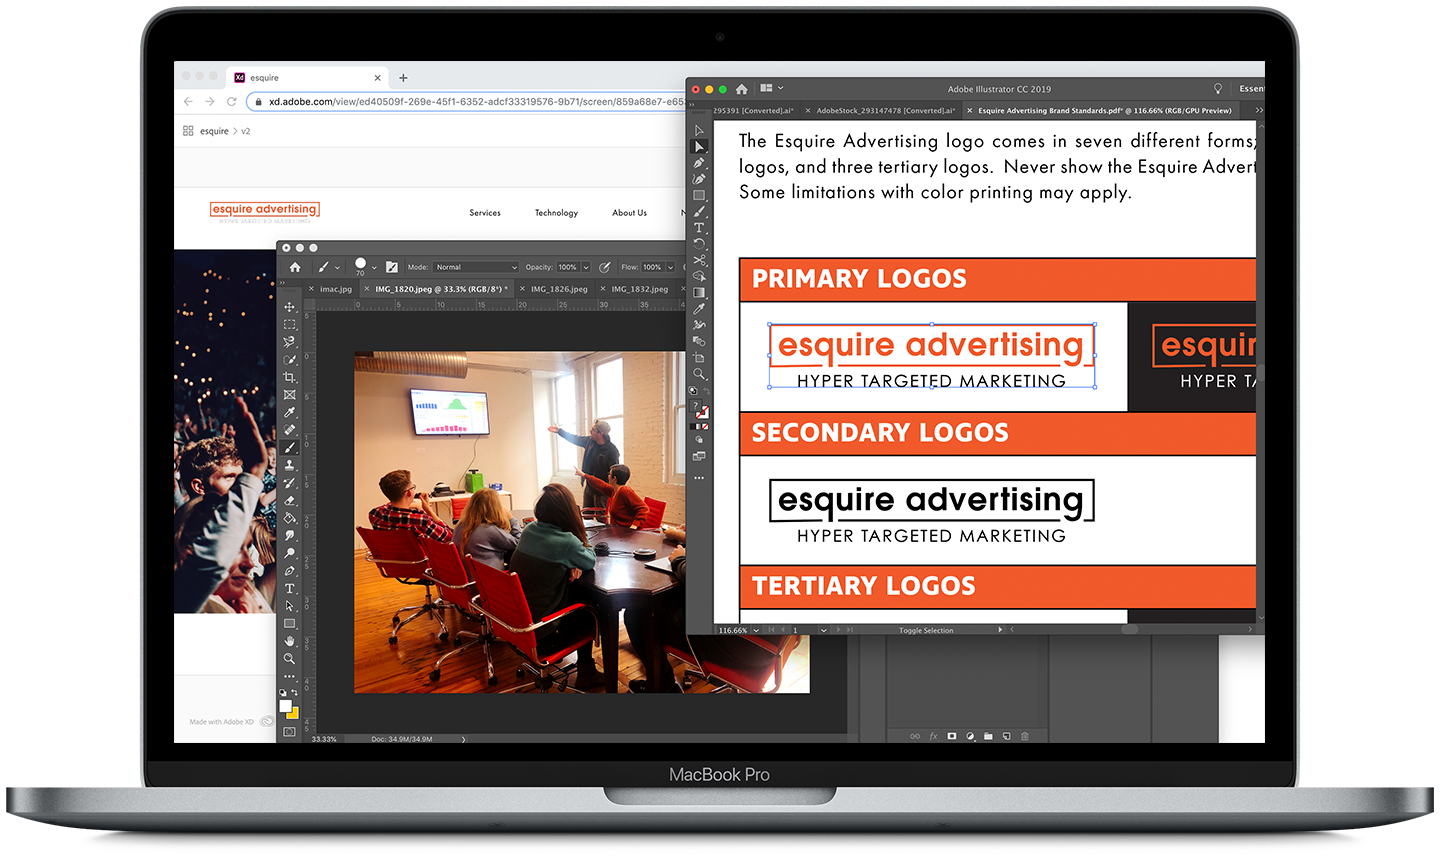Open Services link on Esquire webpage
This screenshot has height=856, width=1440.
(485, 213)
